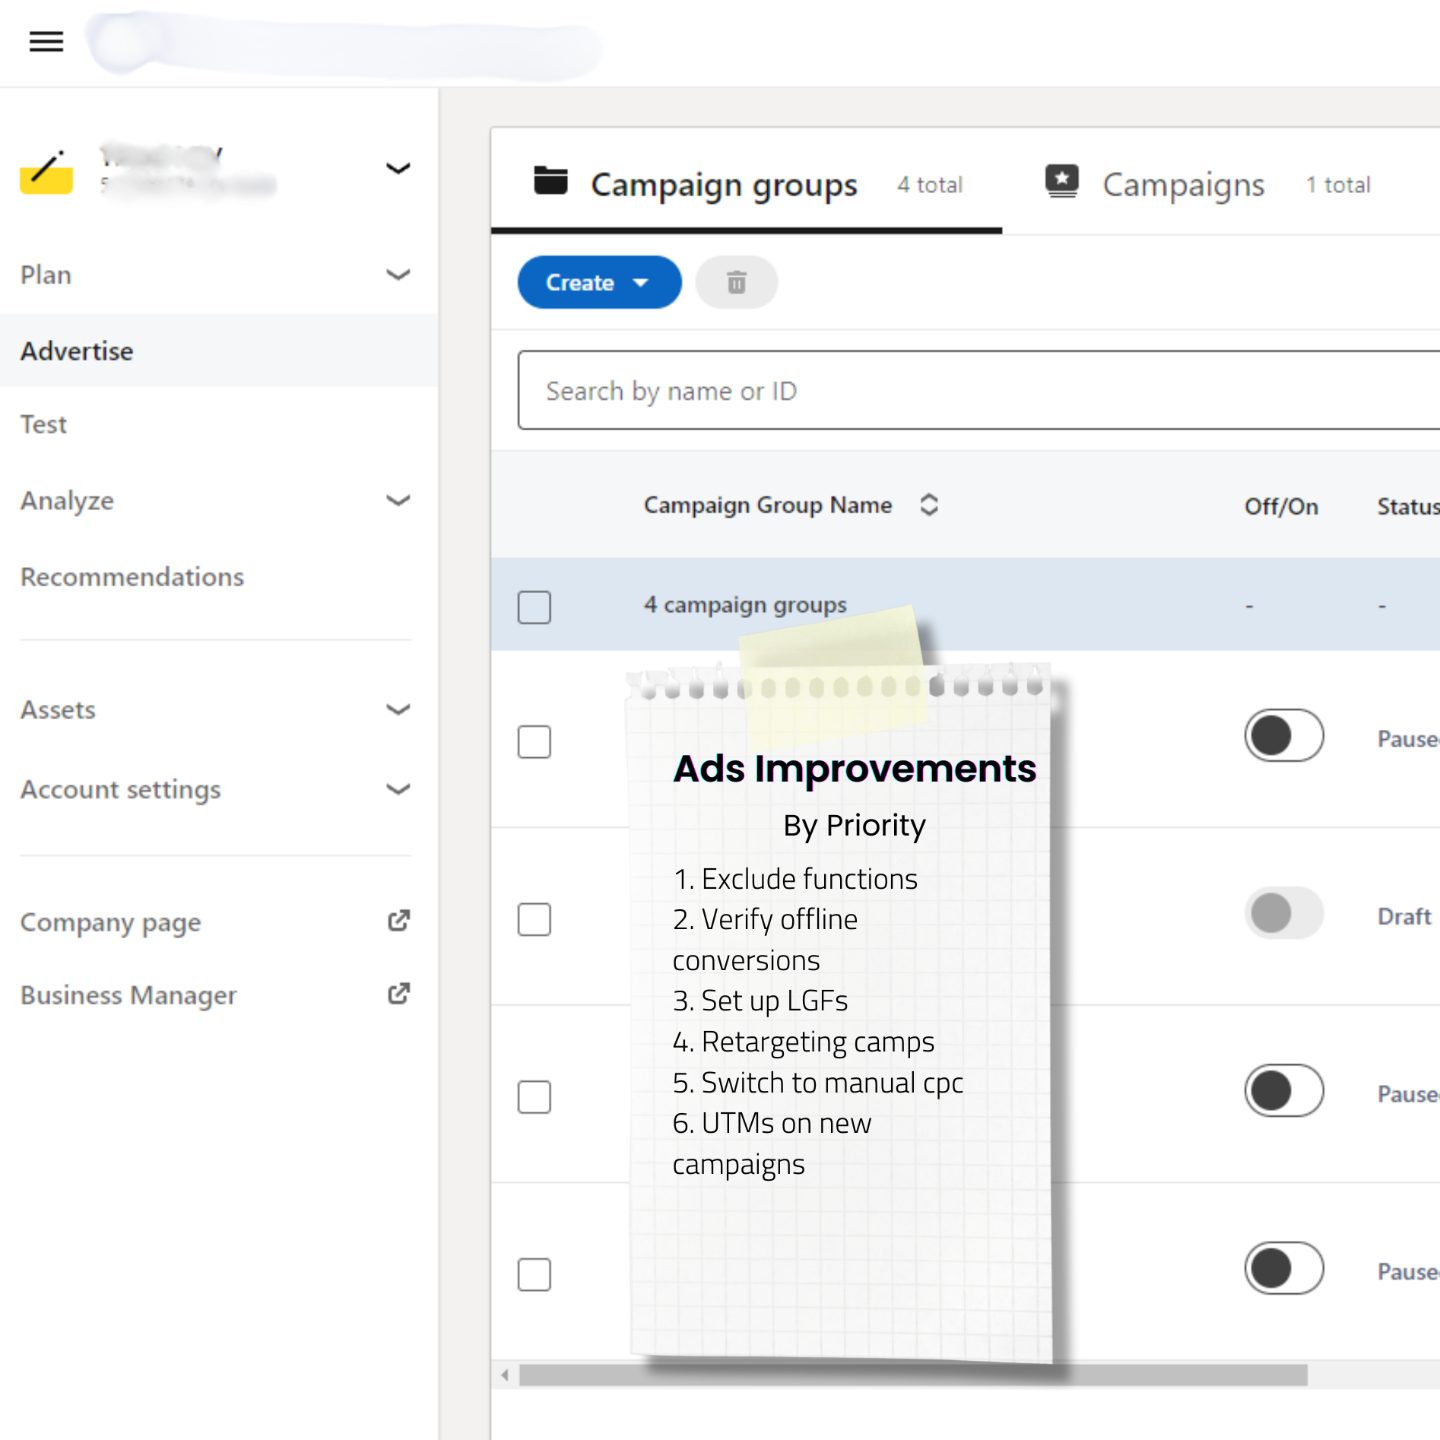Viewport: 1440px width, 1440px height.
Task: Tick the first campaign group row checkbox
Action: (534, 742)
